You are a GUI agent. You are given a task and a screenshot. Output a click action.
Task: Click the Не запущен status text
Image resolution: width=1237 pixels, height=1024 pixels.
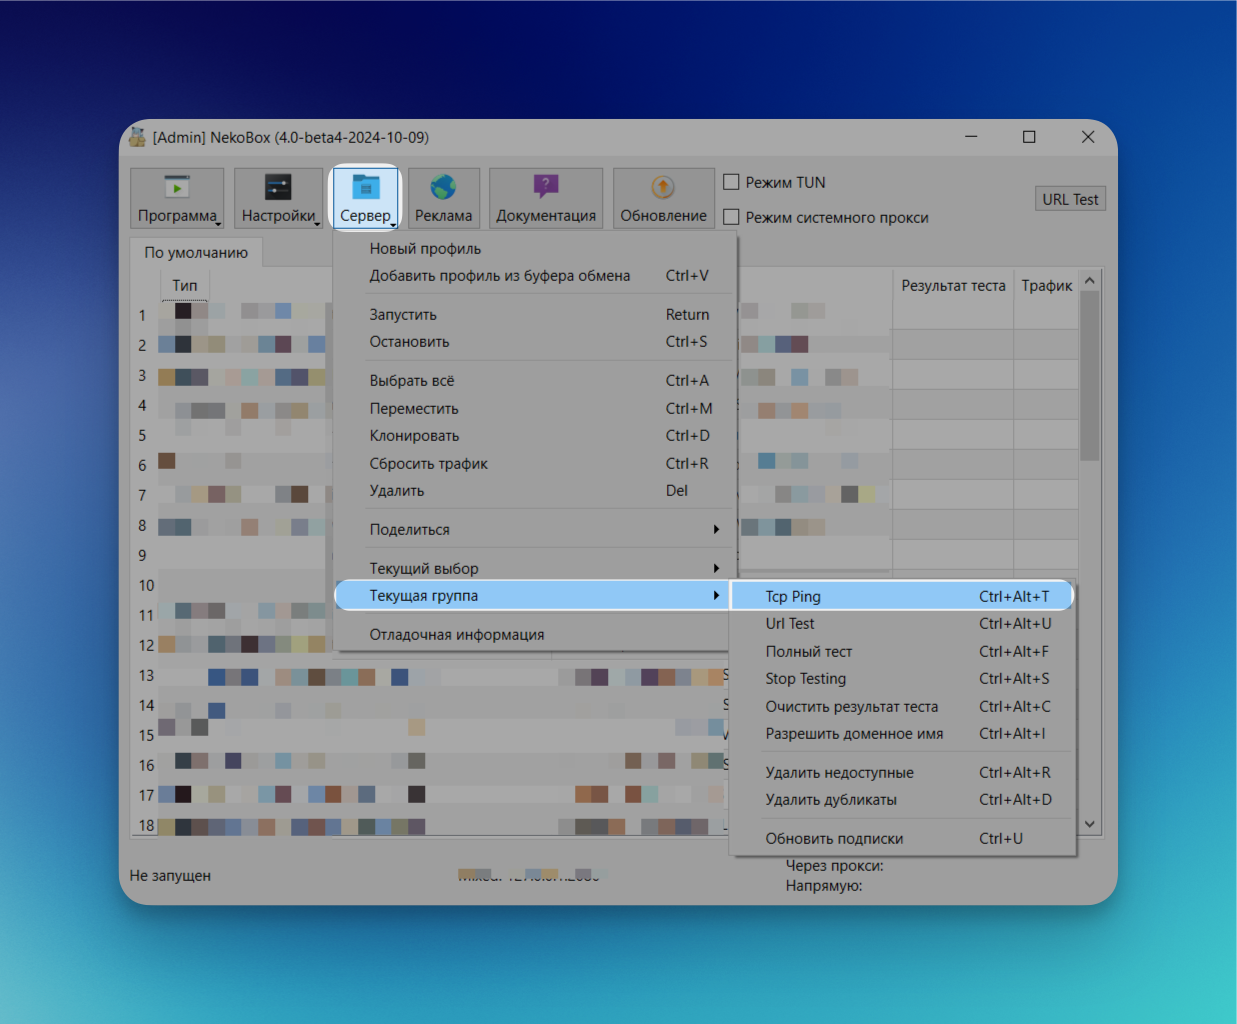tap(170, 876)
